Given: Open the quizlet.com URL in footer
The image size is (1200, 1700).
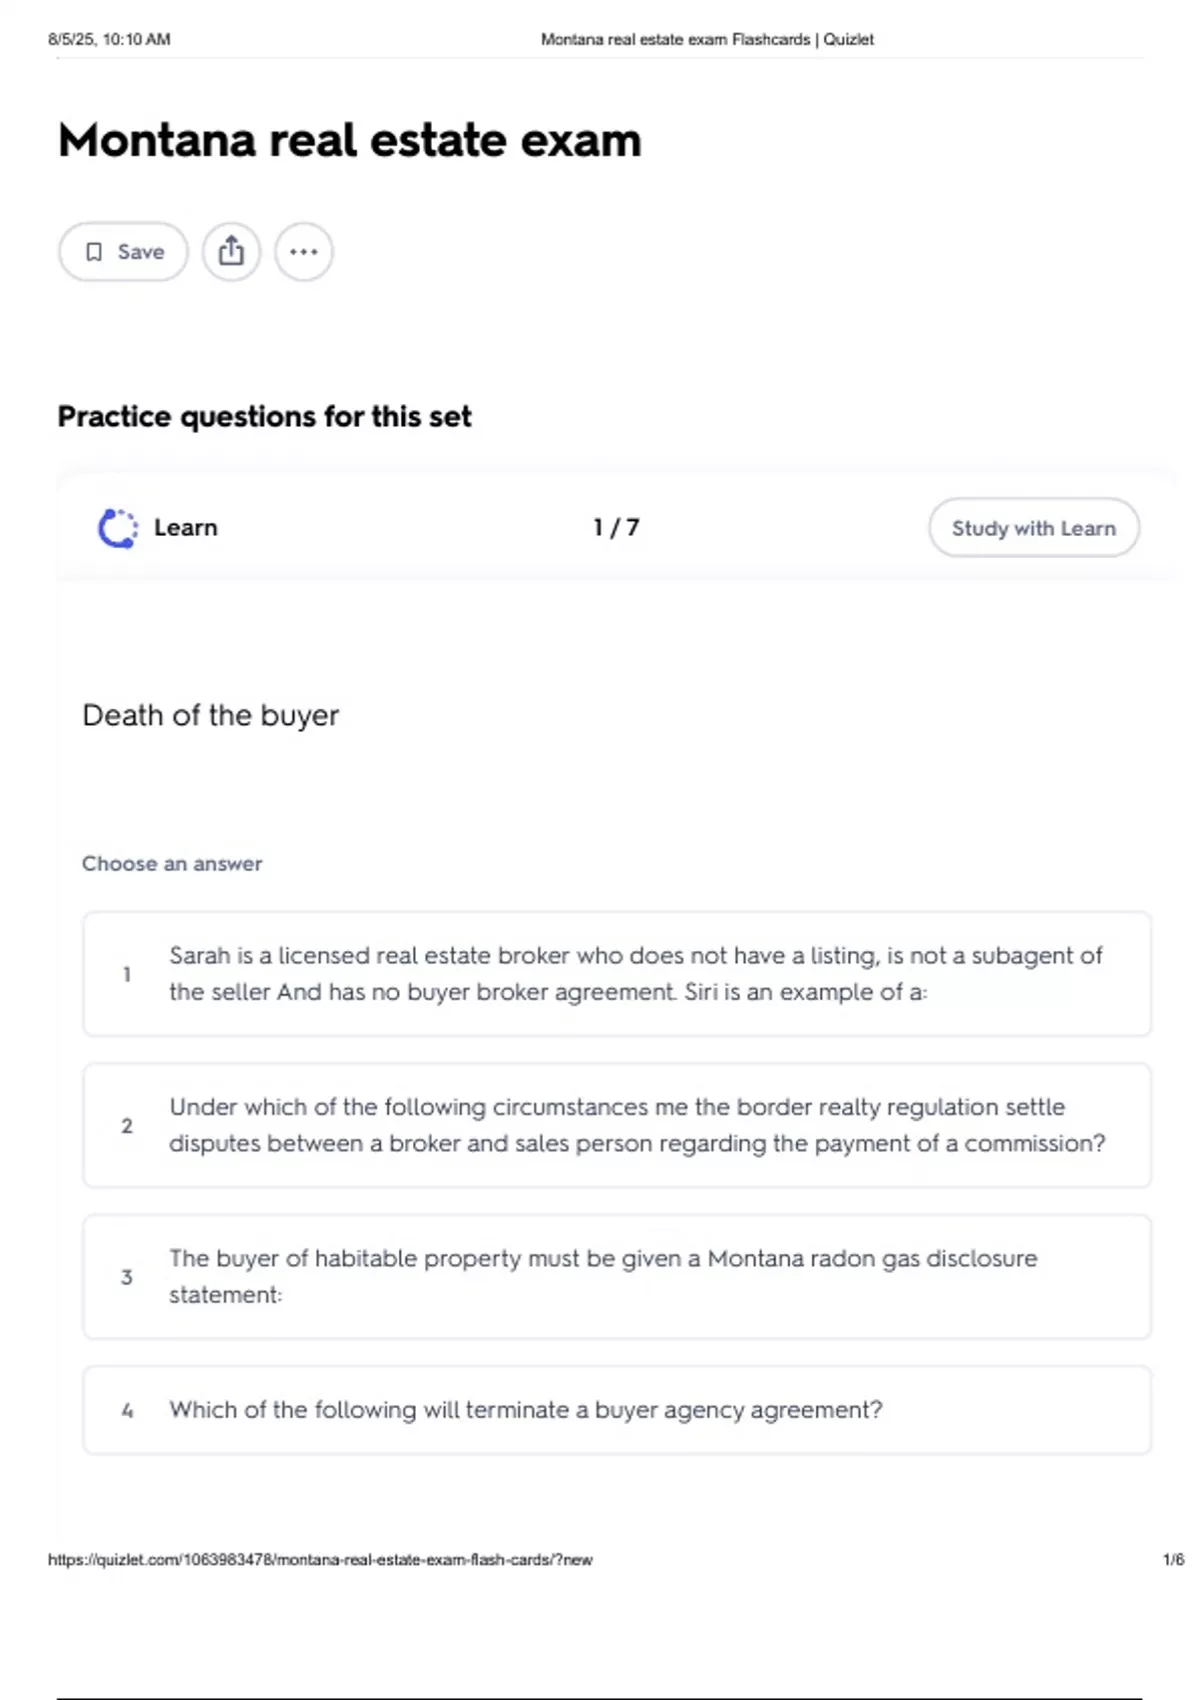Looking at the screenshot, I should click(x=320, y=1559).
